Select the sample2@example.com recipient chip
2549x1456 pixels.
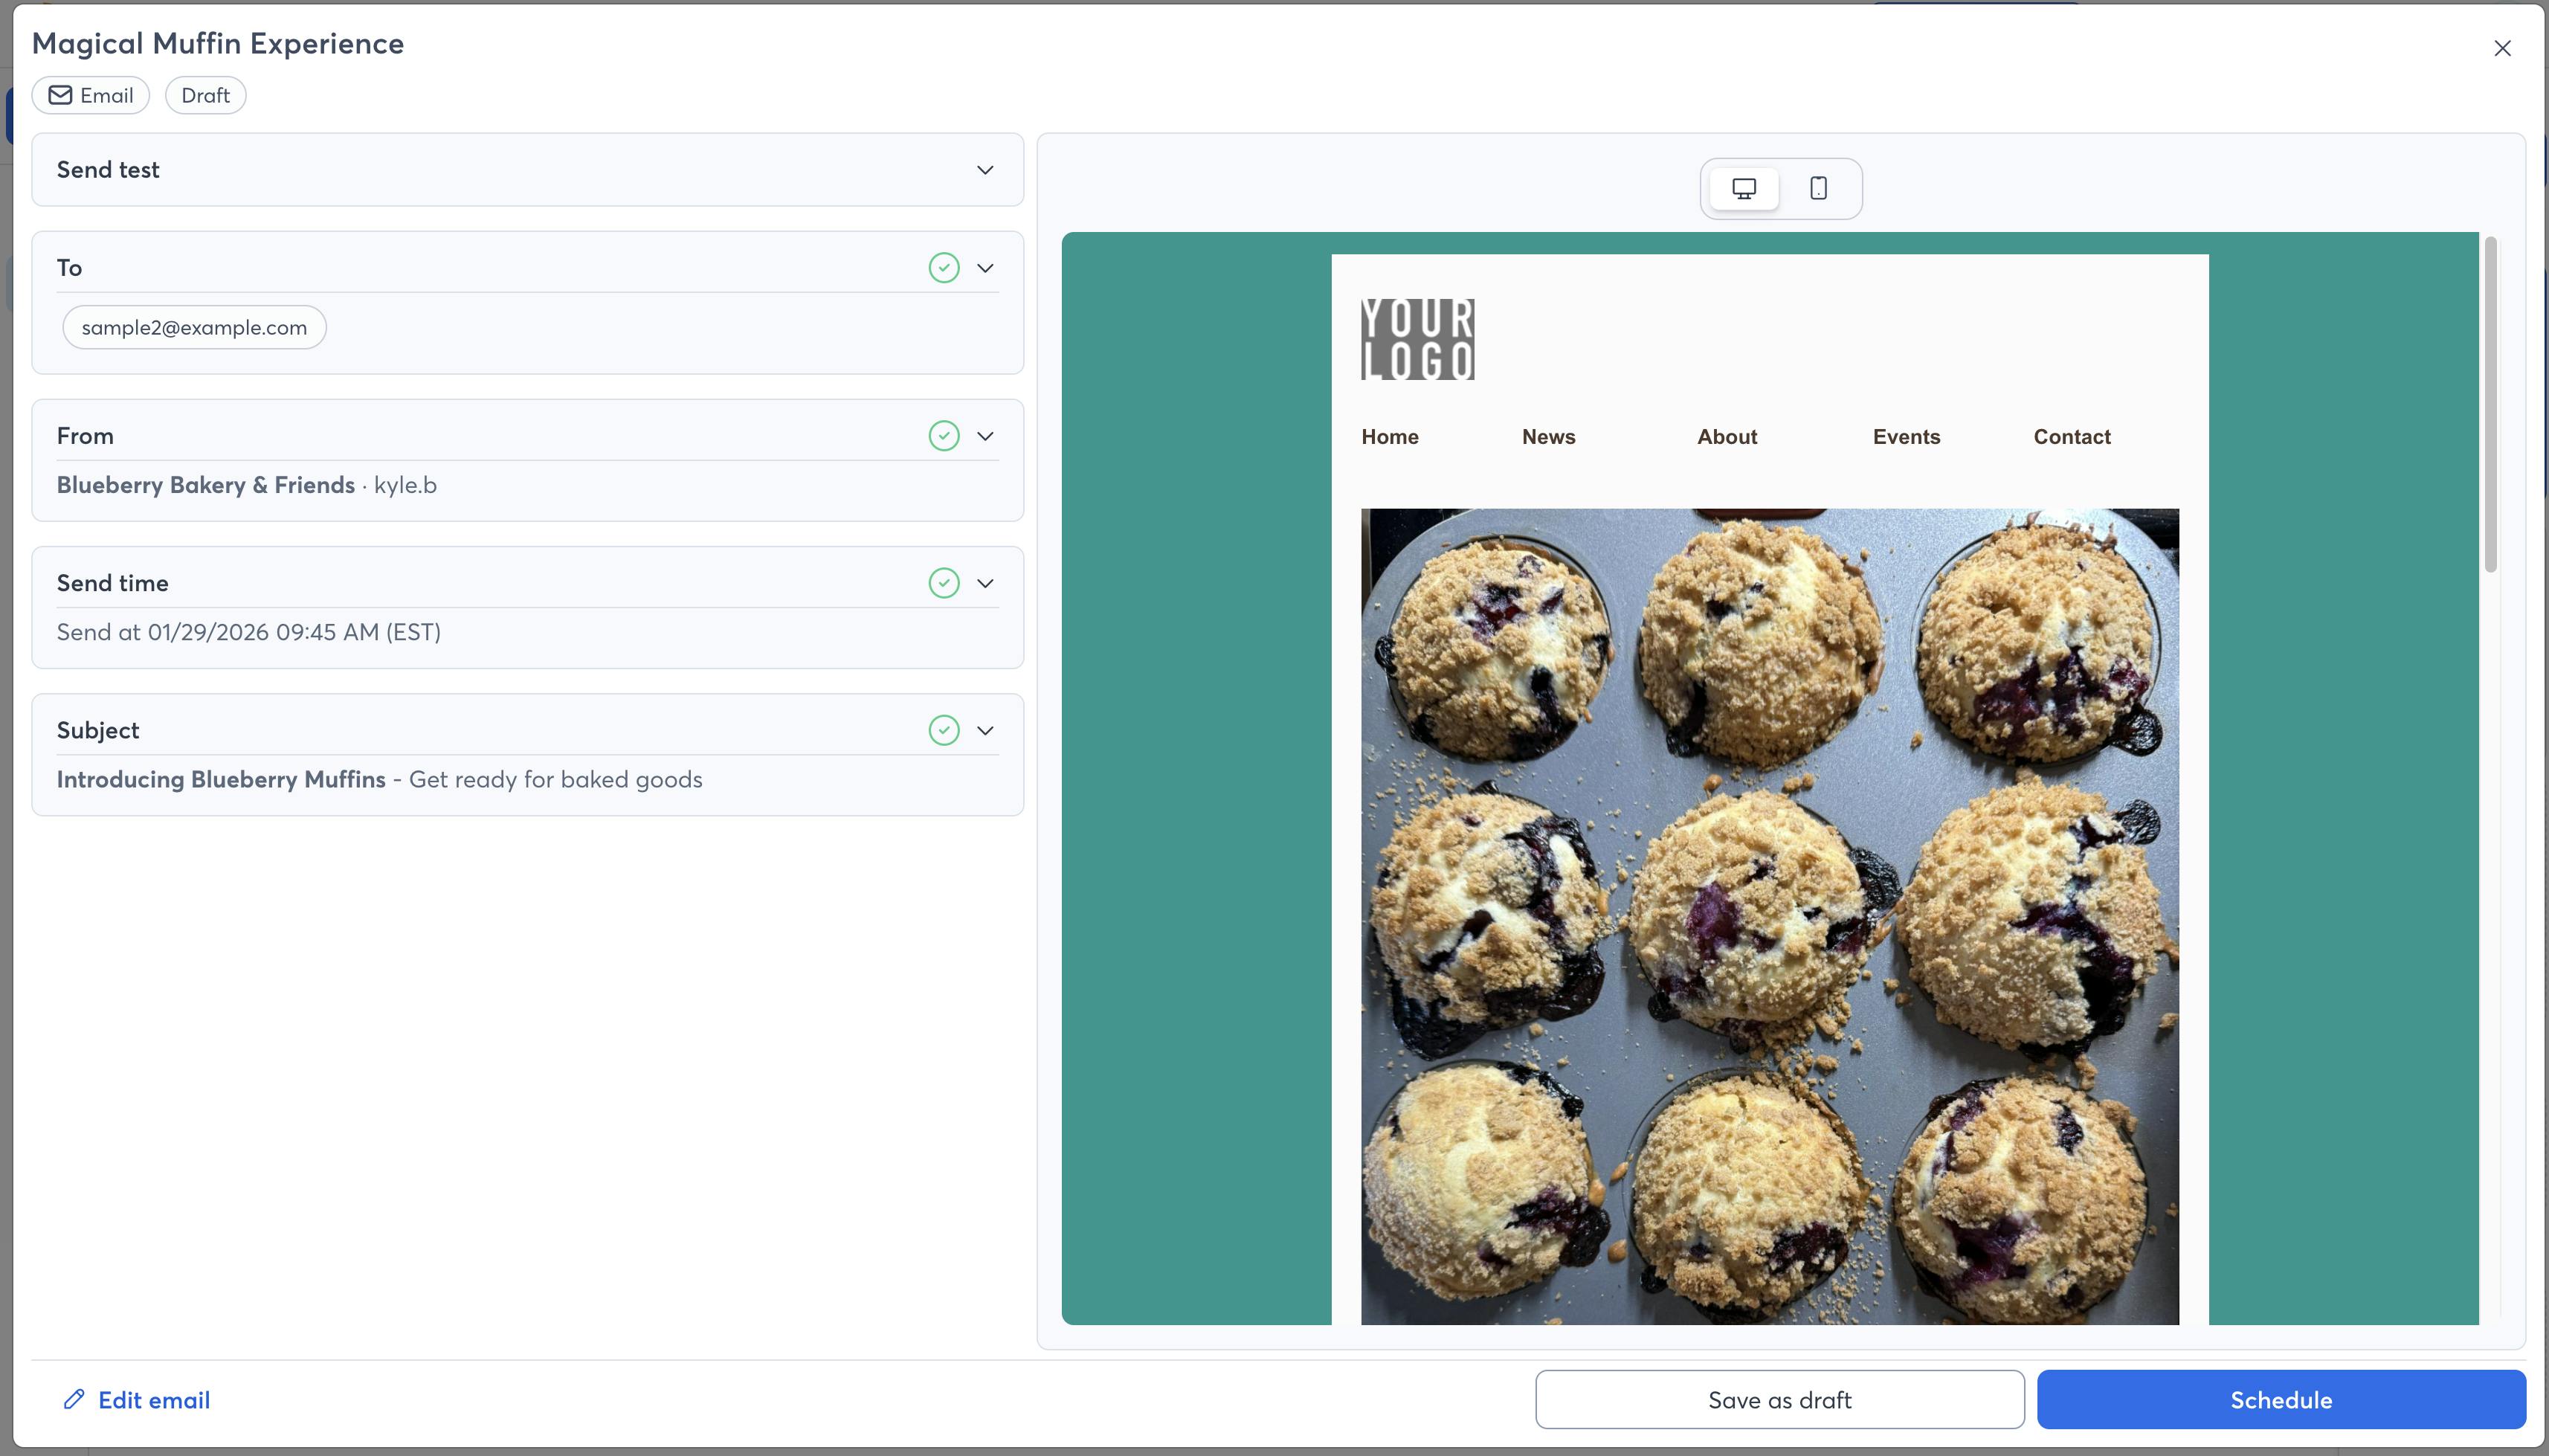click(x=194, y=328)
